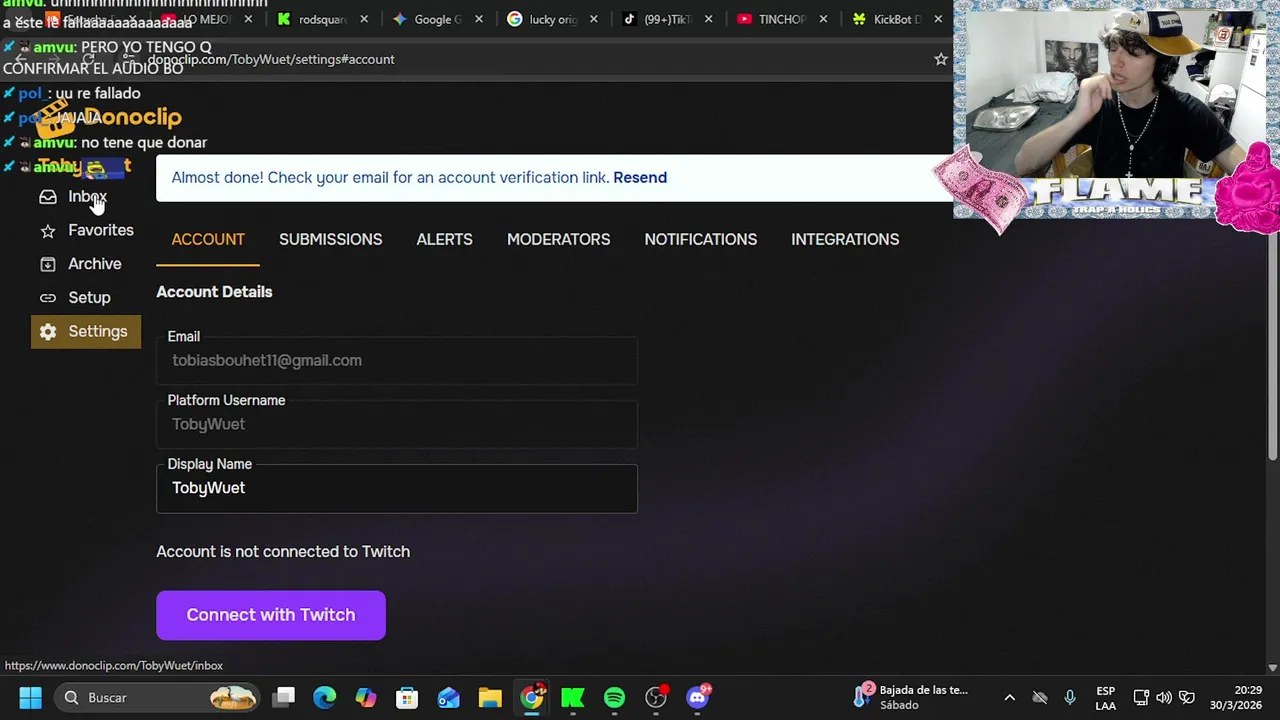Switch to rodsquare browser tab
The width and height of the screenshot is (1280, 720).
pos(322,19)
